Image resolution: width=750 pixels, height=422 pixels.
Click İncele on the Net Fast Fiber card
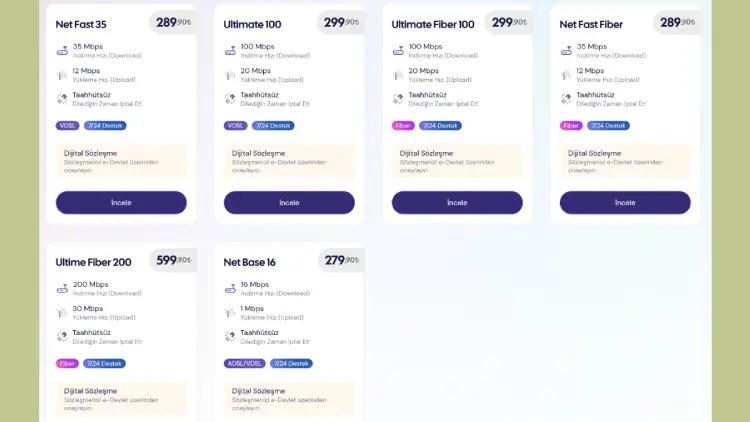click(625, 202)
